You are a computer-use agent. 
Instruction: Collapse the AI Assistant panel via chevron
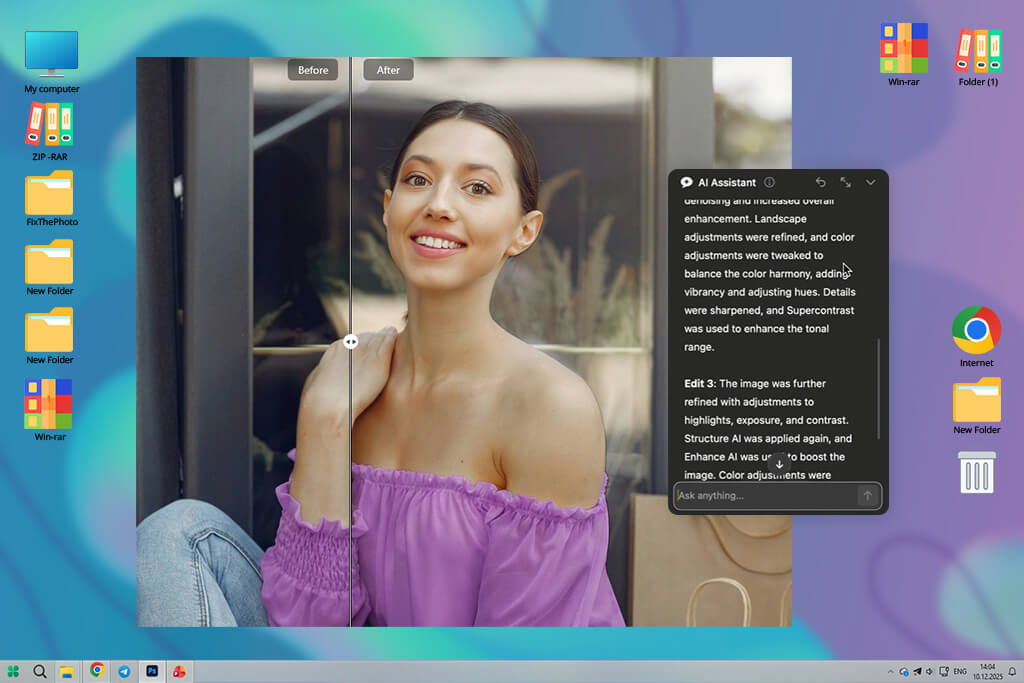click(871, 182)
